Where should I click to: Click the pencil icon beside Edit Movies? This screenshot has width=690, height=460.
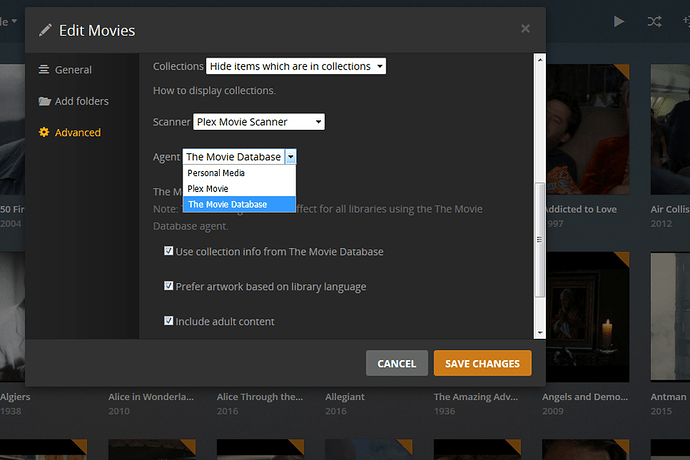coord(45,30)
